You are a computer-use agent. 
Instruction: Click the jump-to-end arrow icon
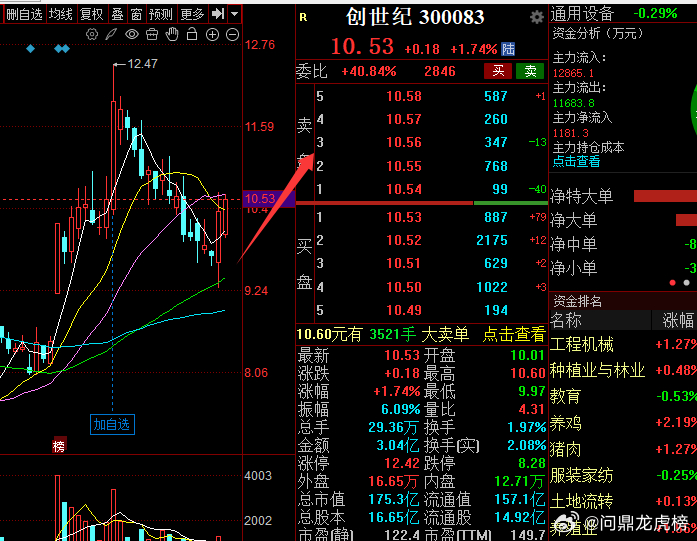(218, 14)
